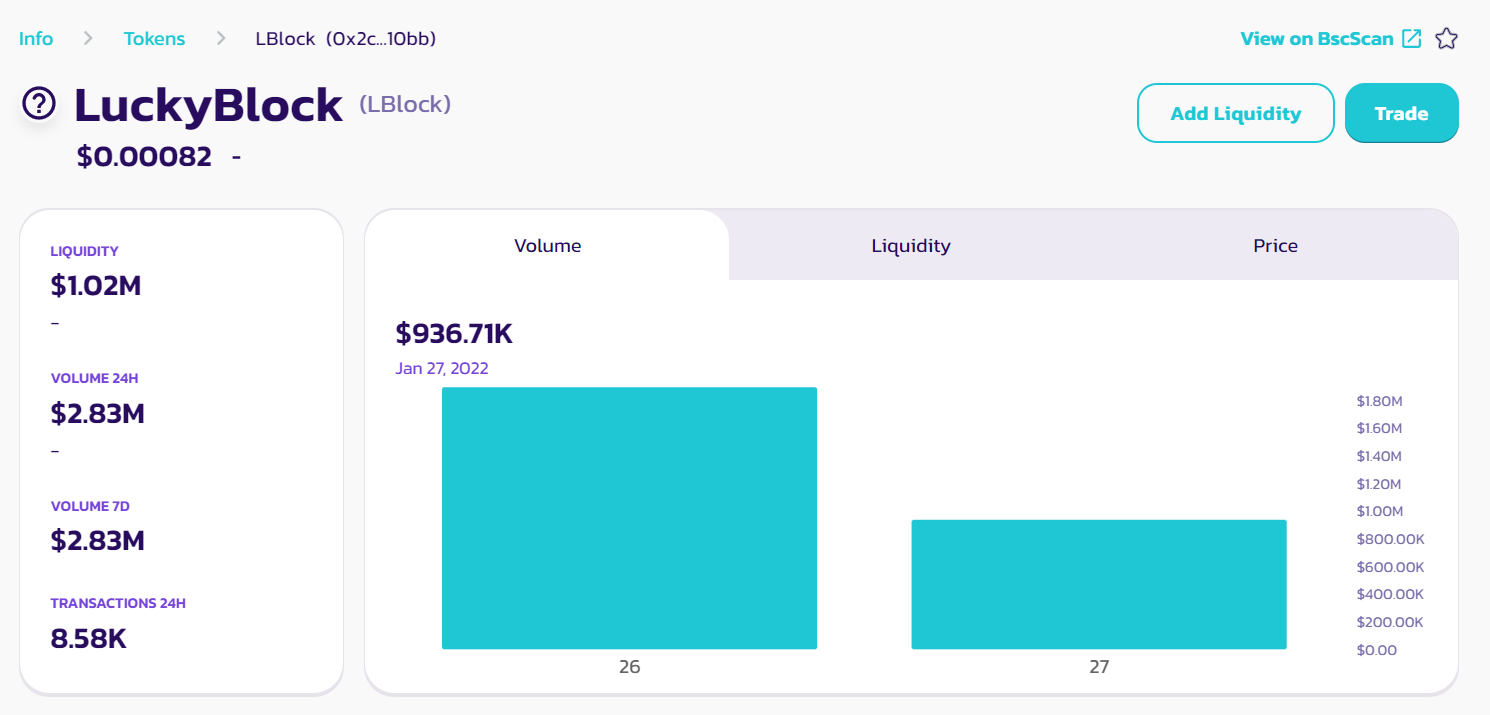Open the Price chart tab
The width and height of the screenshot is (1490, 715).
click(x=1275, y=245)
